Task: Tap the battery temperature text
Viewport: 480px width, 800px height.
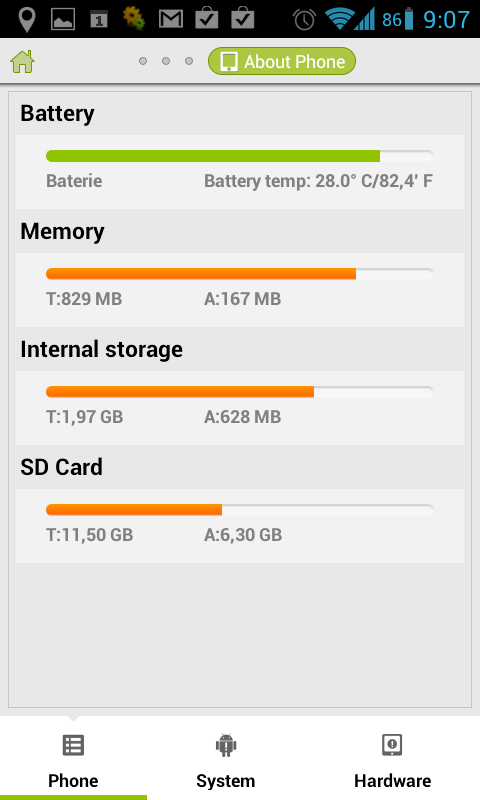Action: coord(318,181)
